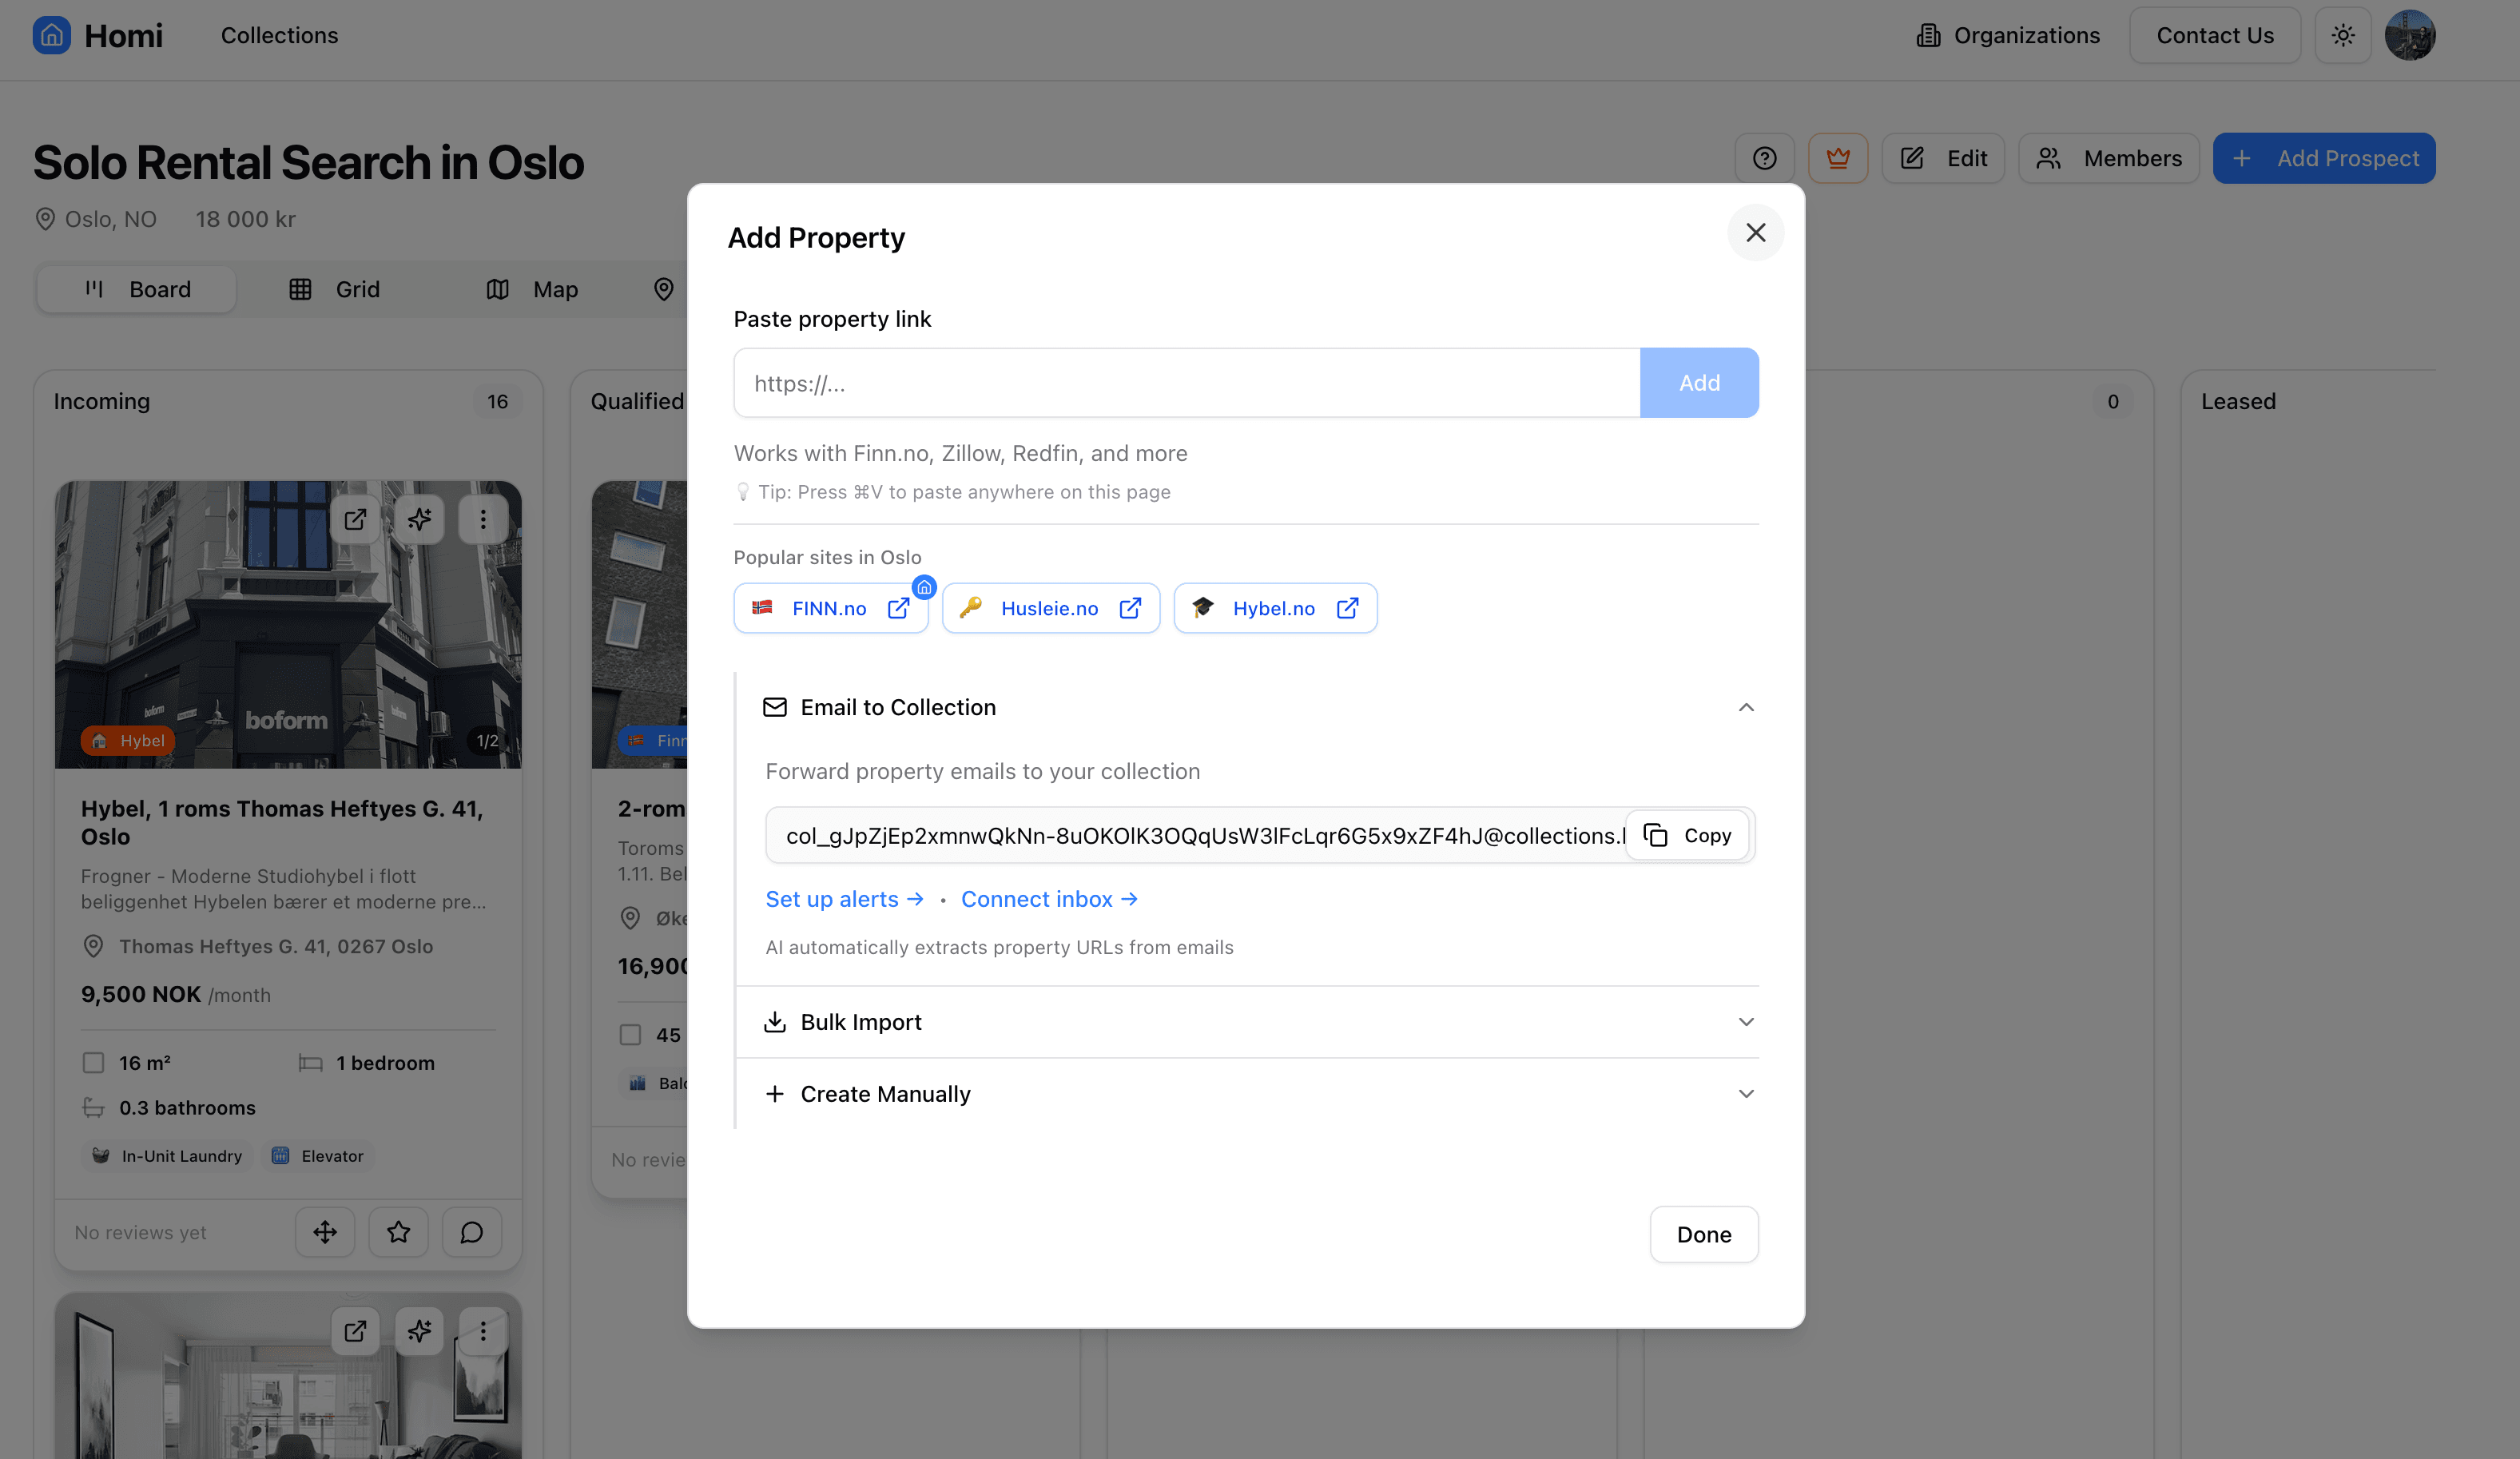Copy the collection email address
The width and height of the screenshot is (2520, 1459).
point(1687,835)
